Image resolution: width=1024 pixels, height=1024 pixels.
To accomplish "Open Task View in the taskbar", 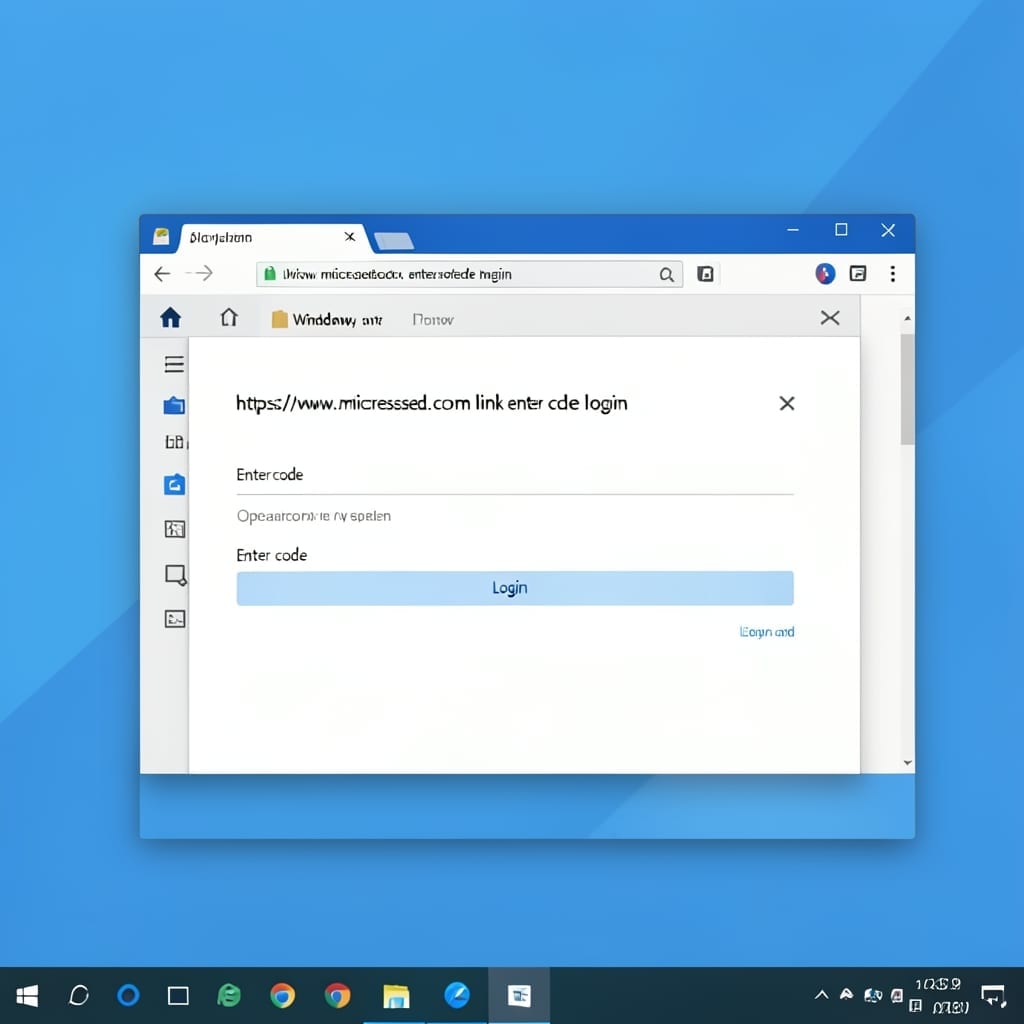I will [178, 996].
